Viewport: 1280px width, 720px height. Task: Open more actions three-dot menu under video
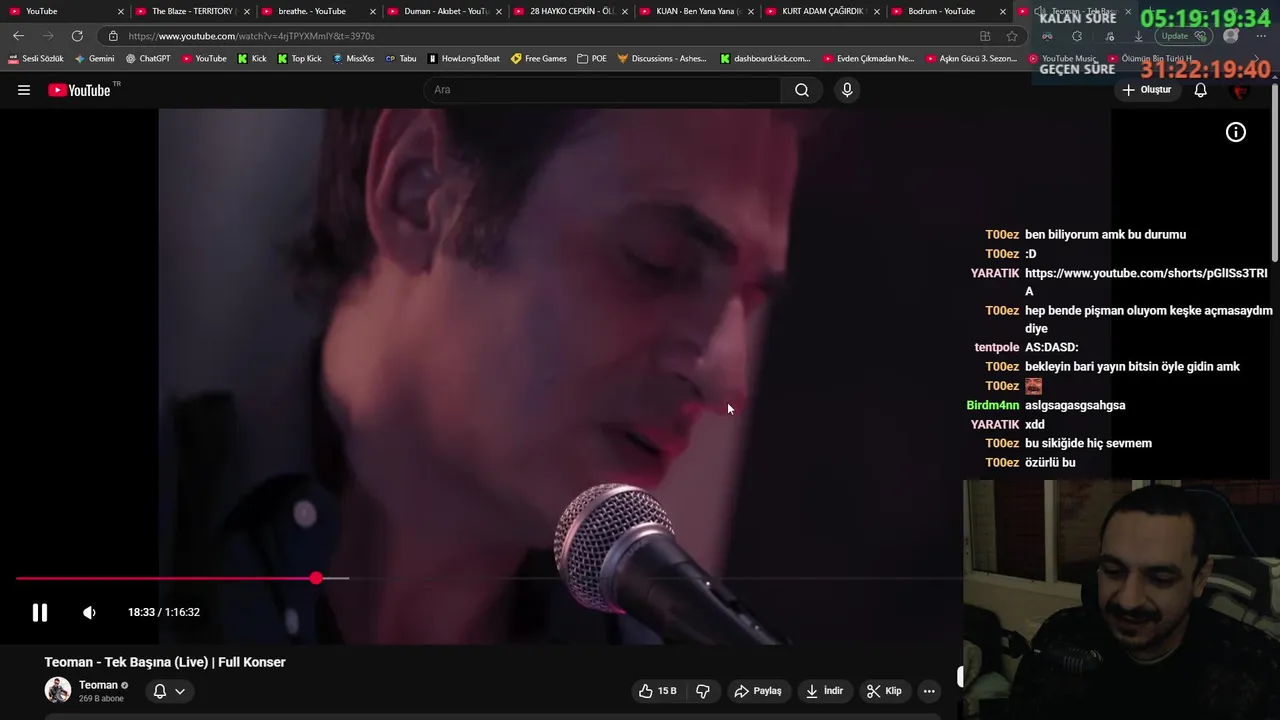point(929,691)
